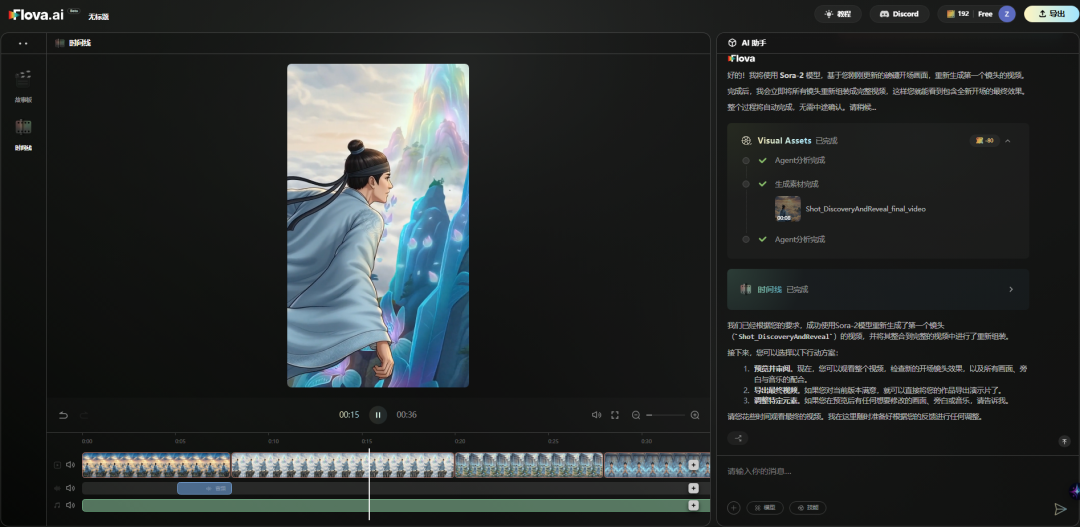Click the zoom in magnifier for timeline
Screen dimensions: 1080x527
tap(695, 415)
